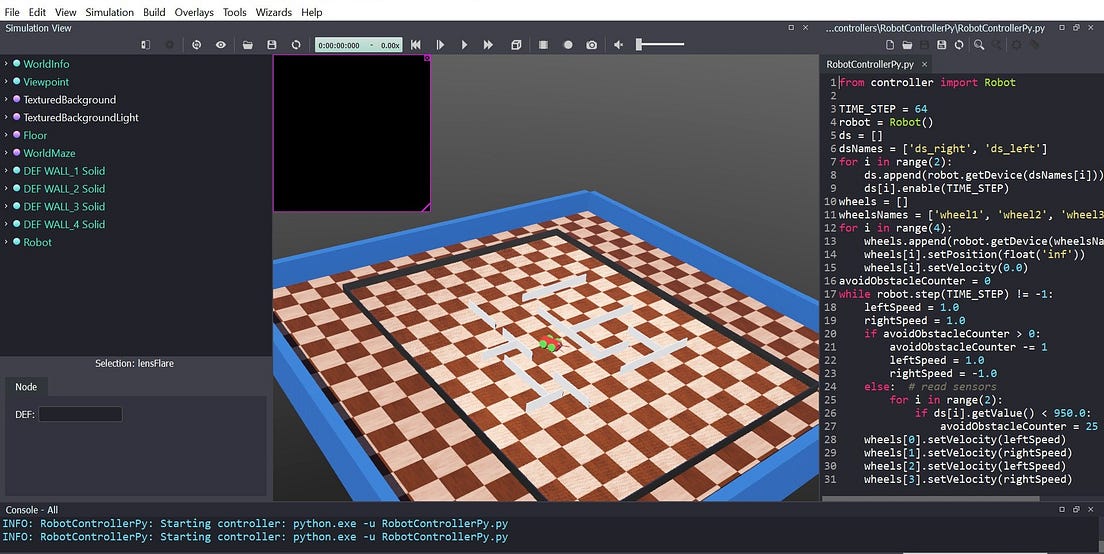The height and width of the screenshot is (554, 1104).
Task: Open the Build menu
Action: pos(154,12)
